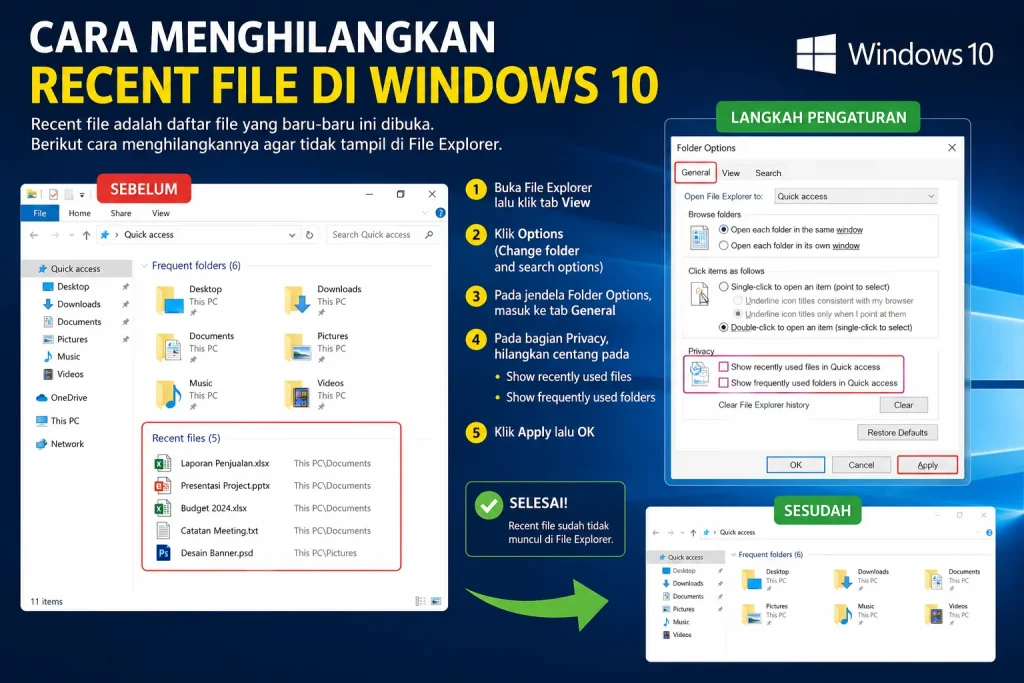Screen dimensions: 1024x683
Task: Select OneDrive in the SEBELUM navigation pane
Action: tap(62, 398)
